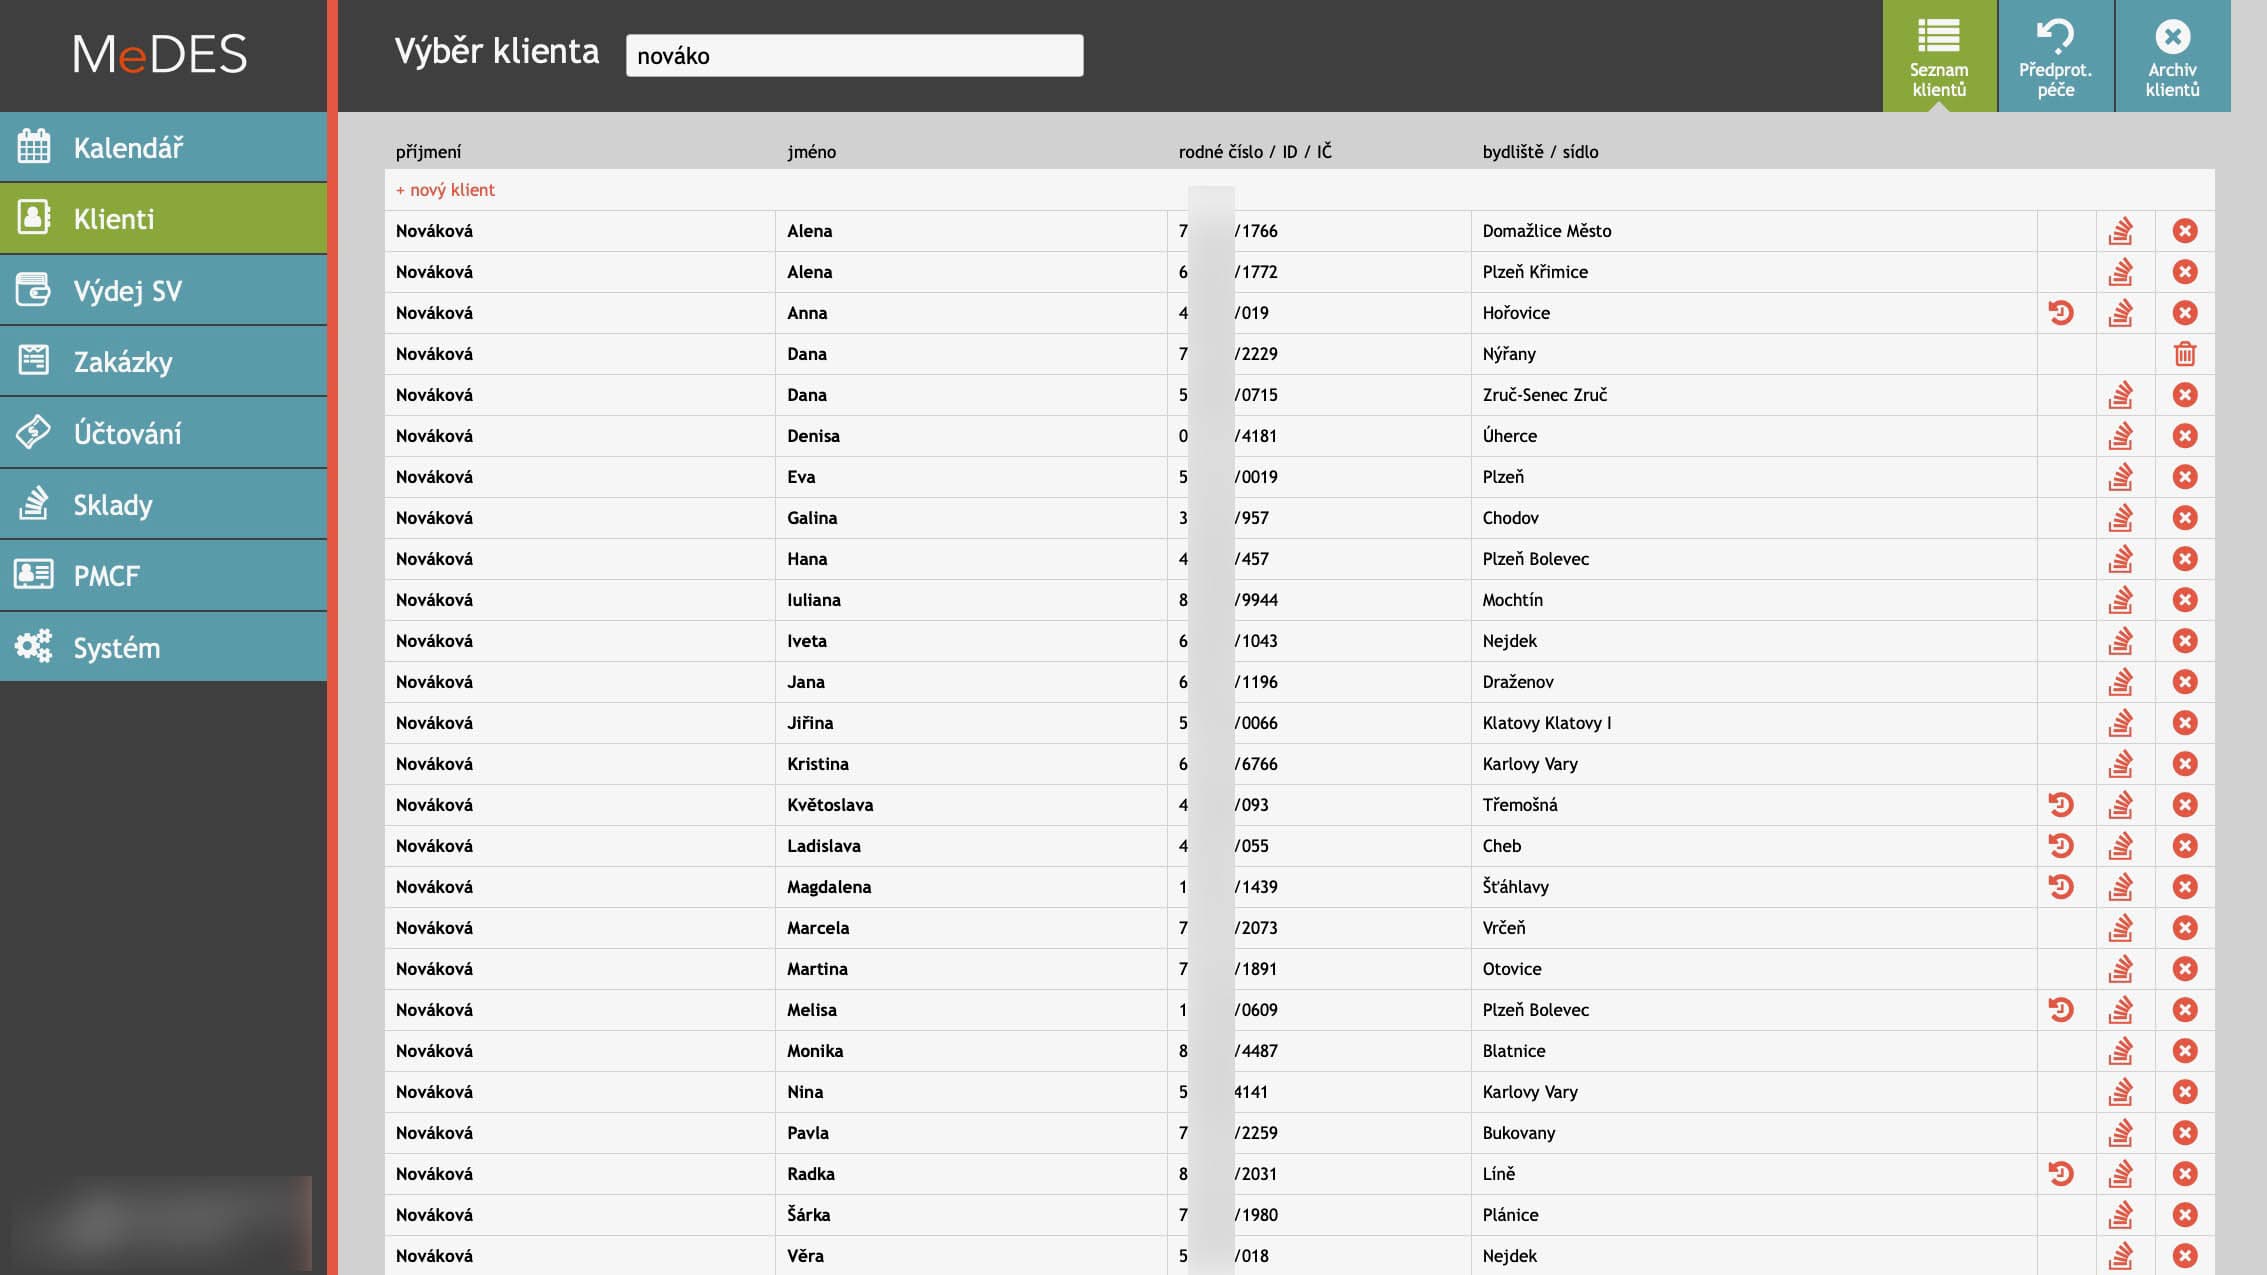
Task: Open client record Nováková Kristina
Action: (x=434, y=764)
